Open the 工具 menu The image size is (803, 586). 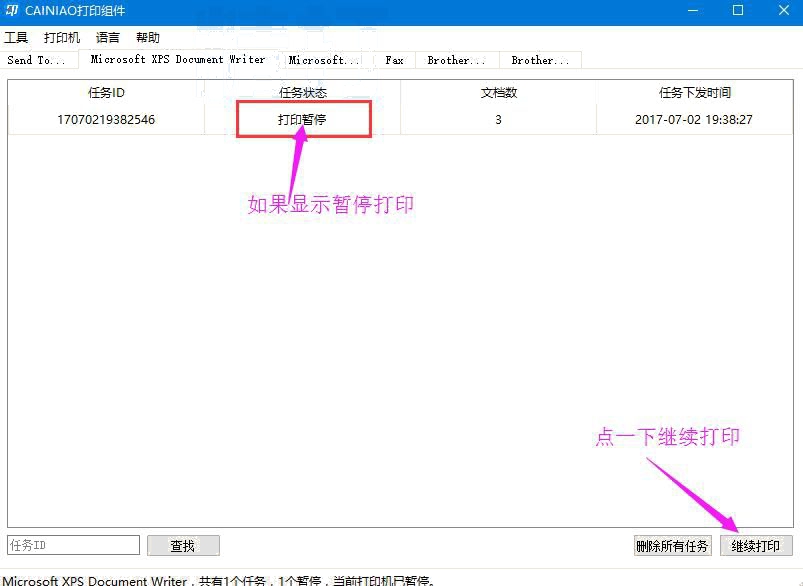click(x=16, y=37)
